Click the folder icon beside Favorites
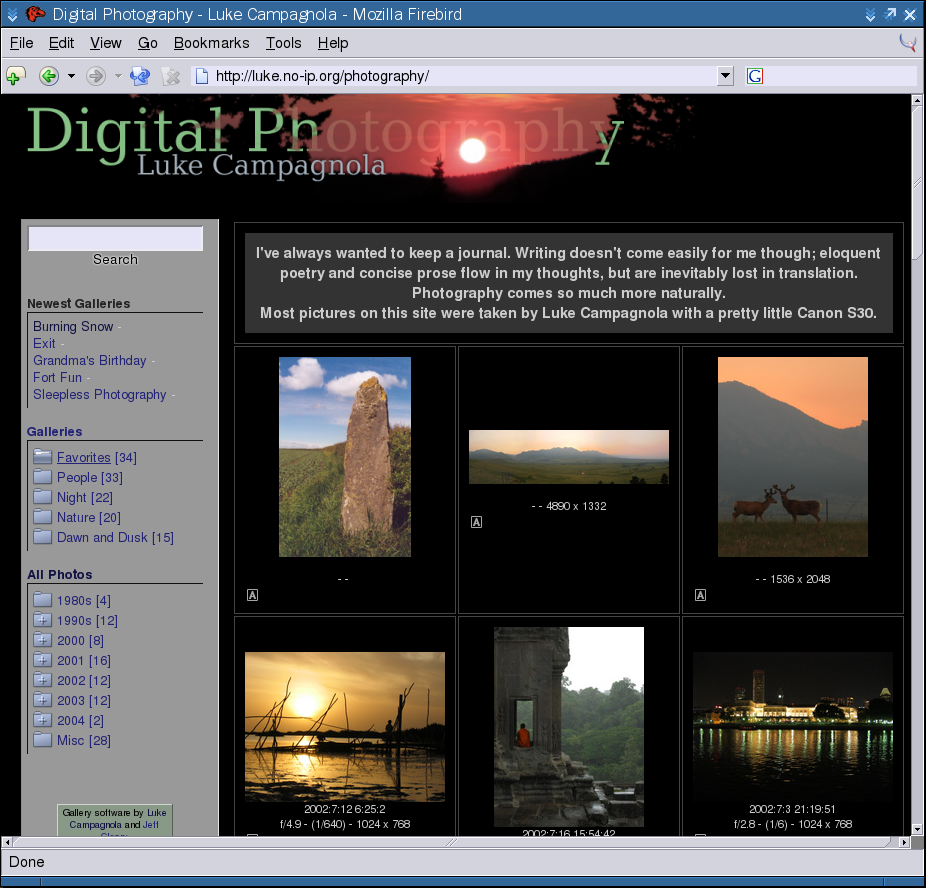 coord(43,457)
